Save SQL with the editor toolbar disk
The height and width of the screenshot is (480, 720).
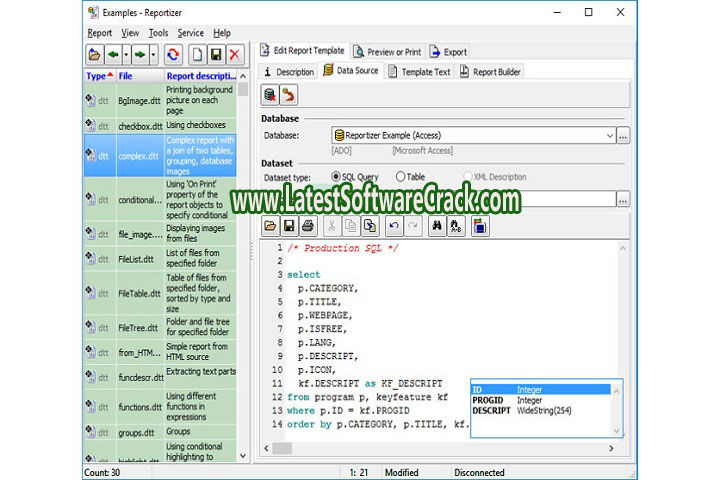click(x=289, y=226)
